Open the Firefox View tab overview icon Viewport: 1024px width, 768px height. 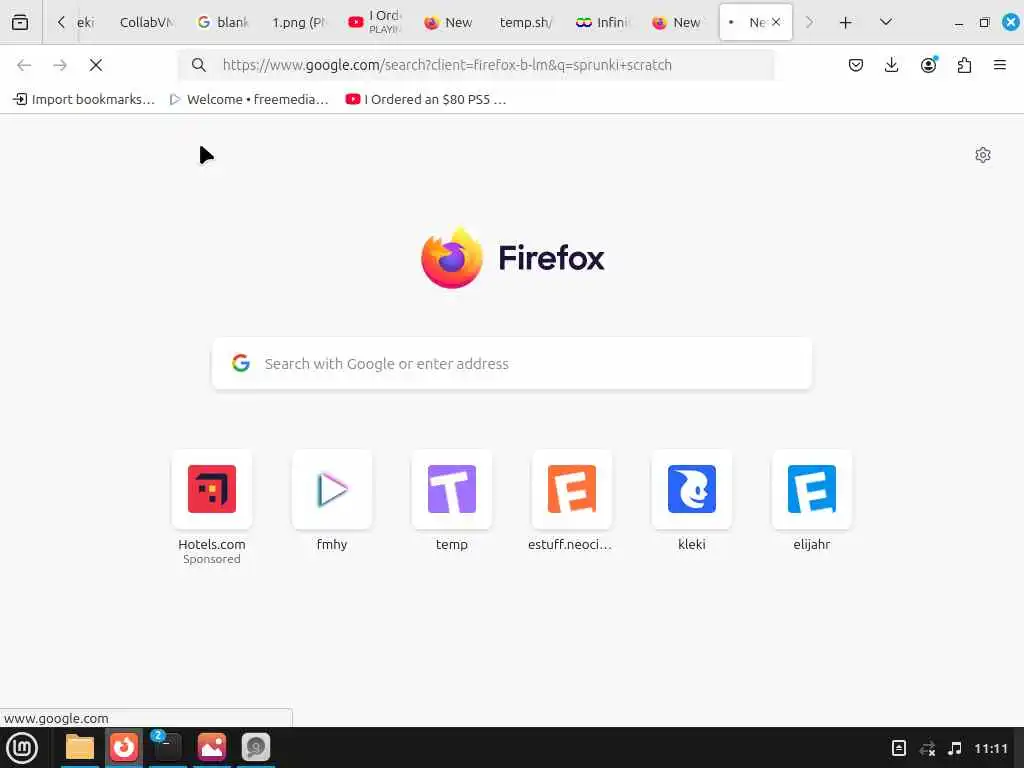tap(20, 22)
